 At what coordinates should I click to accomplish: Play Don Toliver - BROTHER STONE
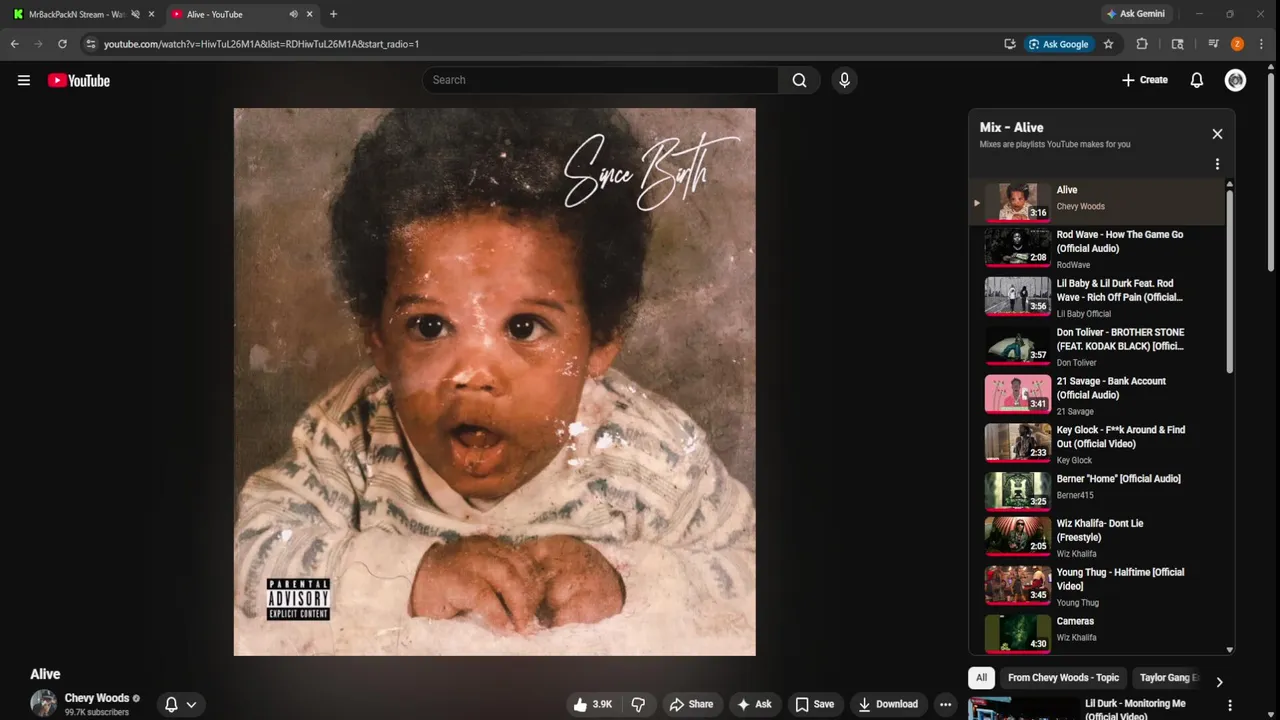point(1097,347)
